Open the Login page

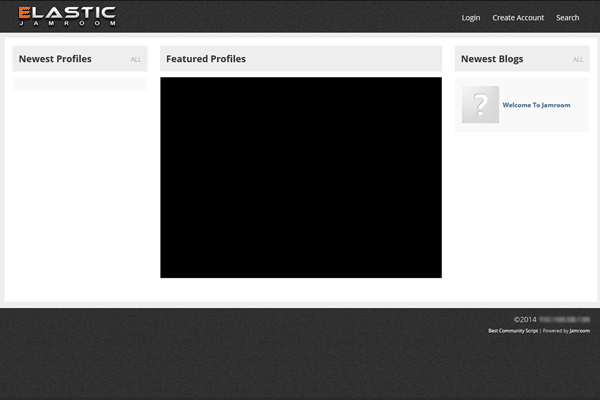pos(471,18)
